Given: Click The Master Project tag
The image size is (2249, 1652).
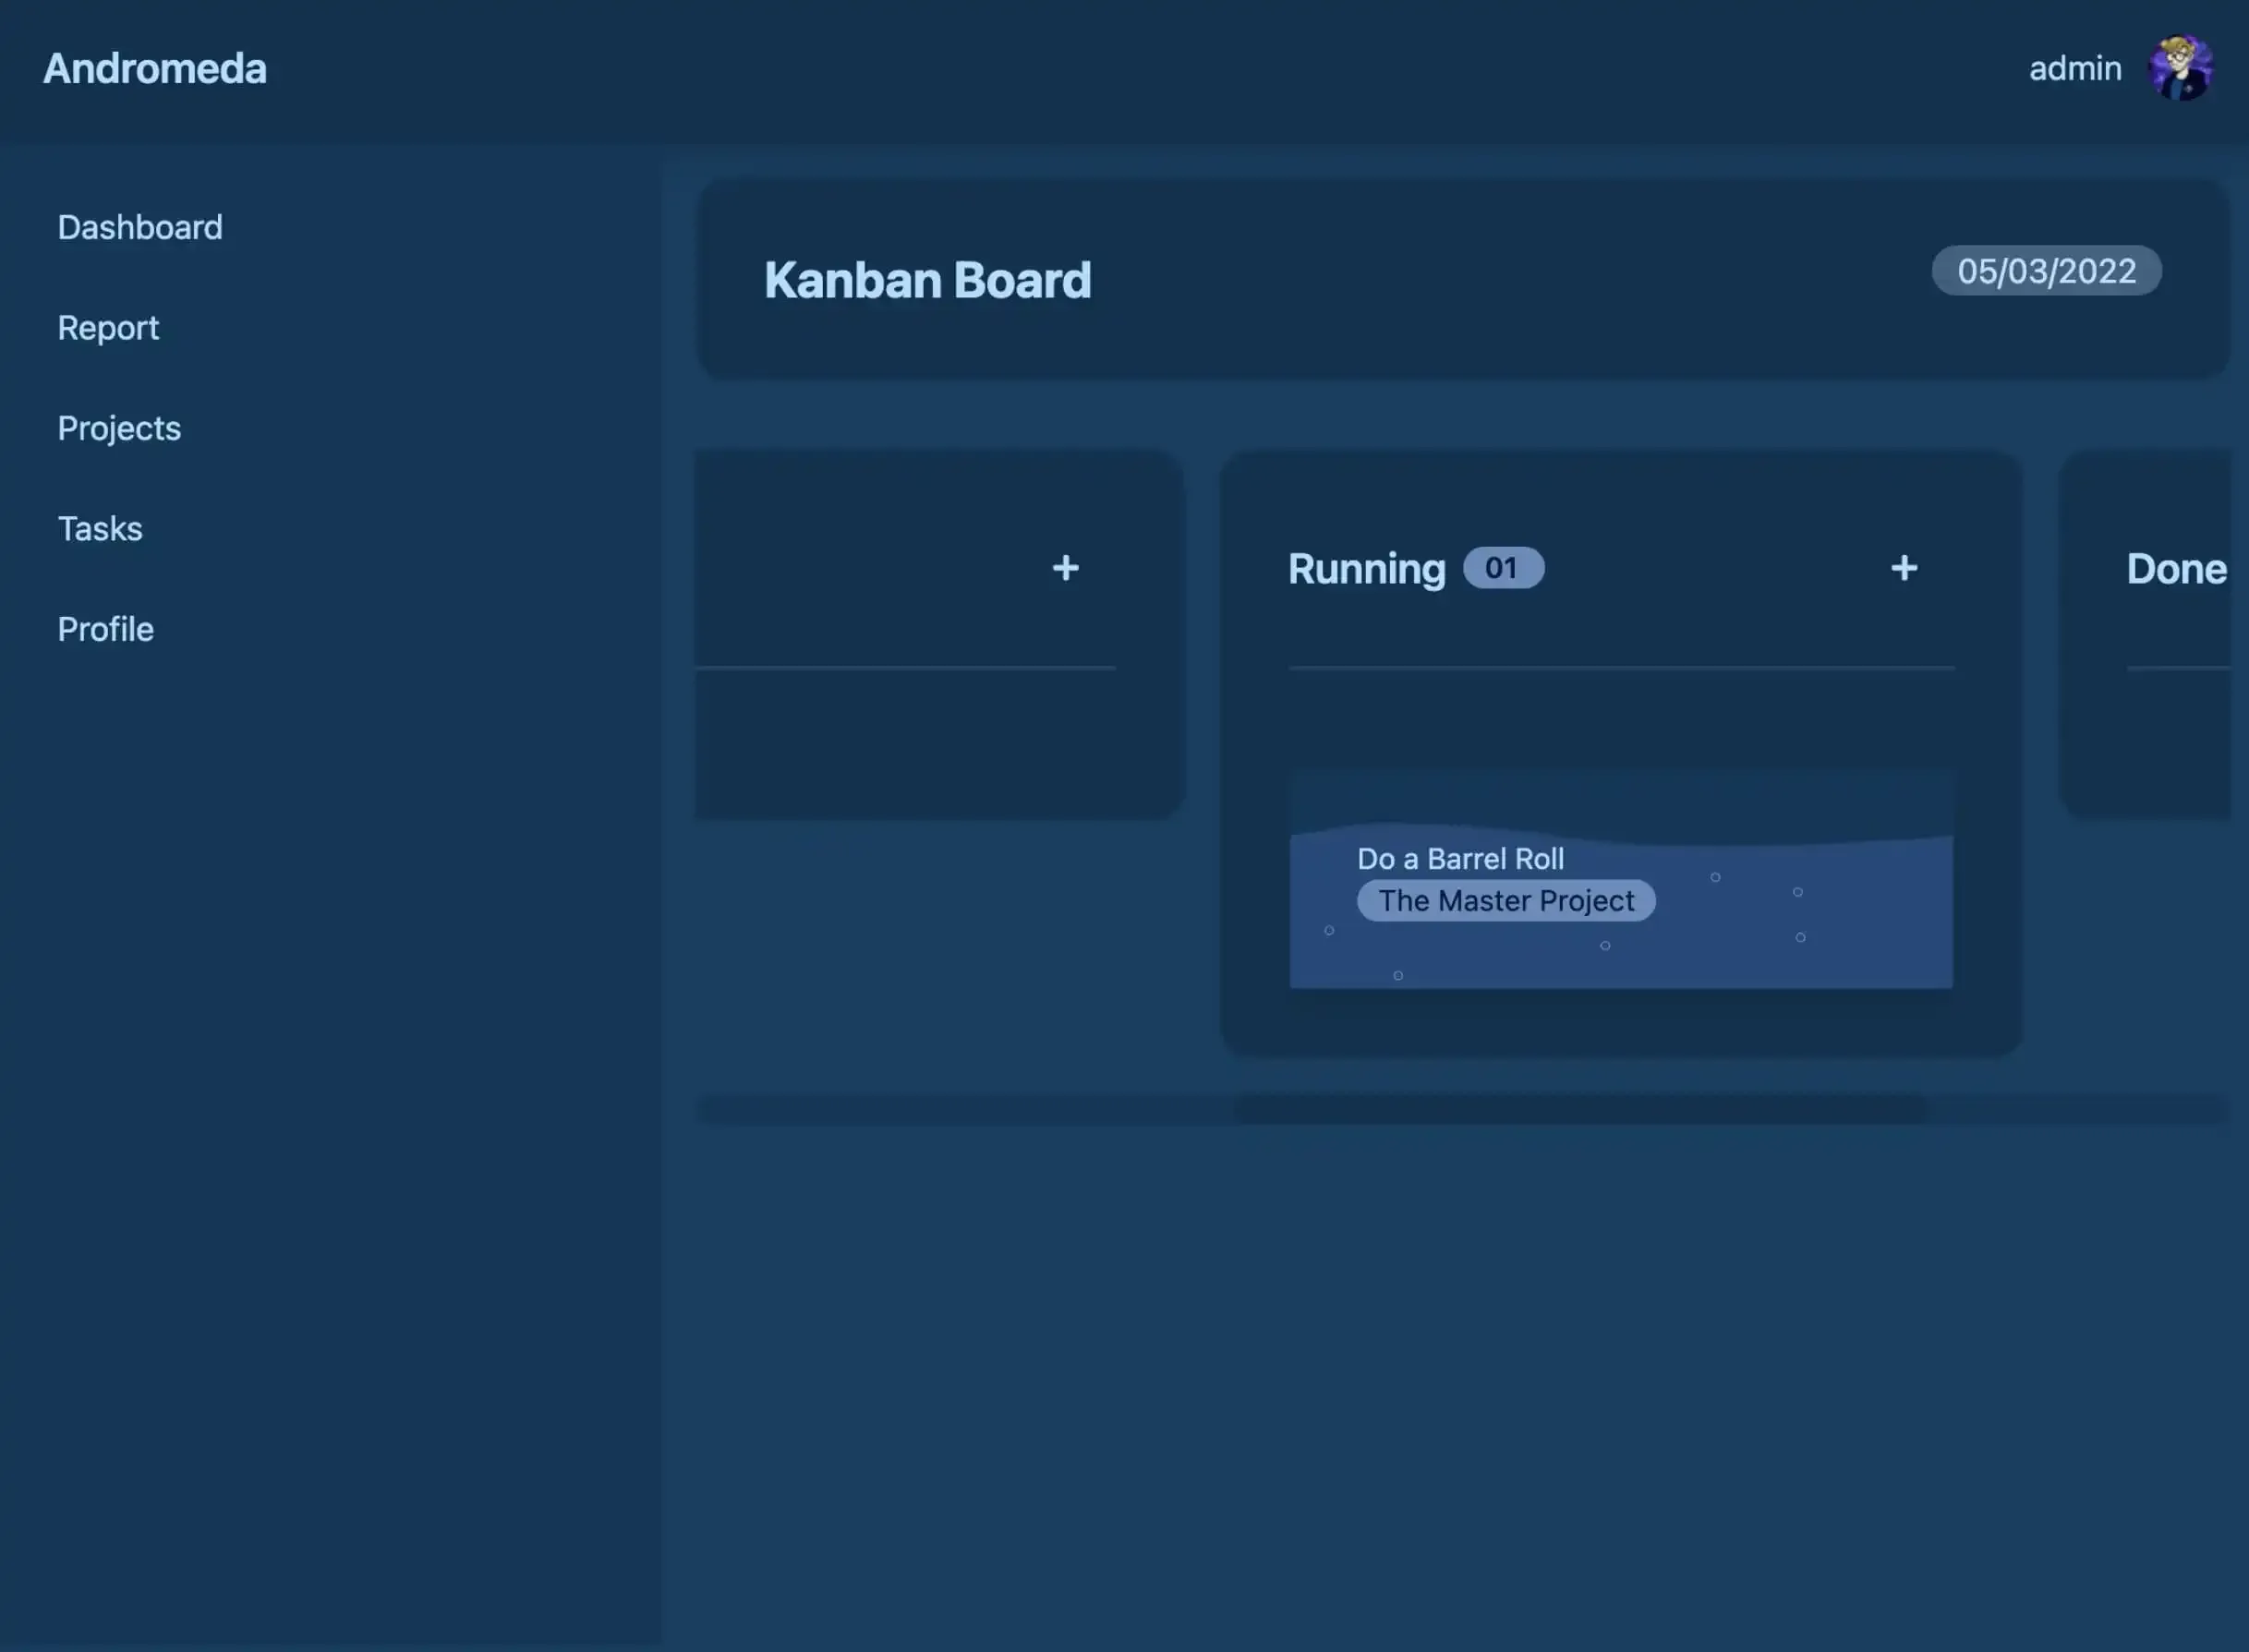Looking at the screenshot, I should coord(1505,901).
